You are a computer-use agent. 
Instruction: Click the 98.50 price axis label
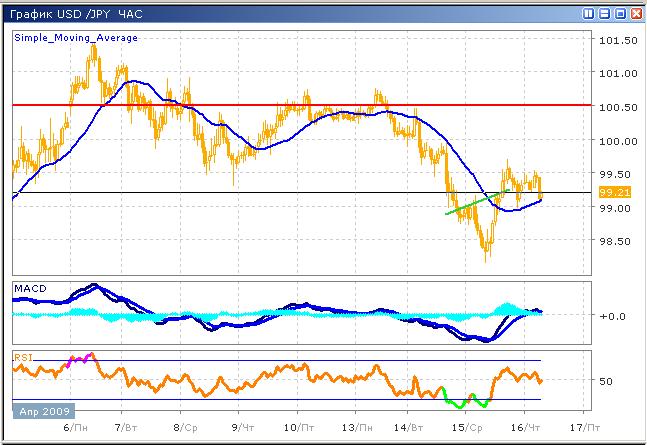coord(614,241)
